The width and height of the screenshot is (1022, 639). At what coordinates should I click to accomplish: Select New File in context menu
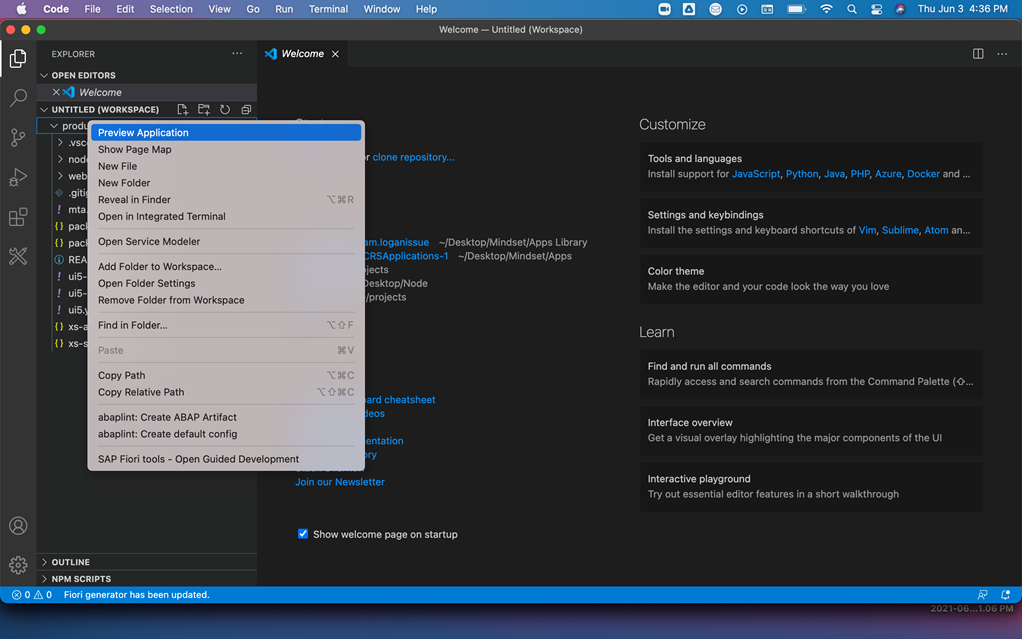tap(226, 166)
